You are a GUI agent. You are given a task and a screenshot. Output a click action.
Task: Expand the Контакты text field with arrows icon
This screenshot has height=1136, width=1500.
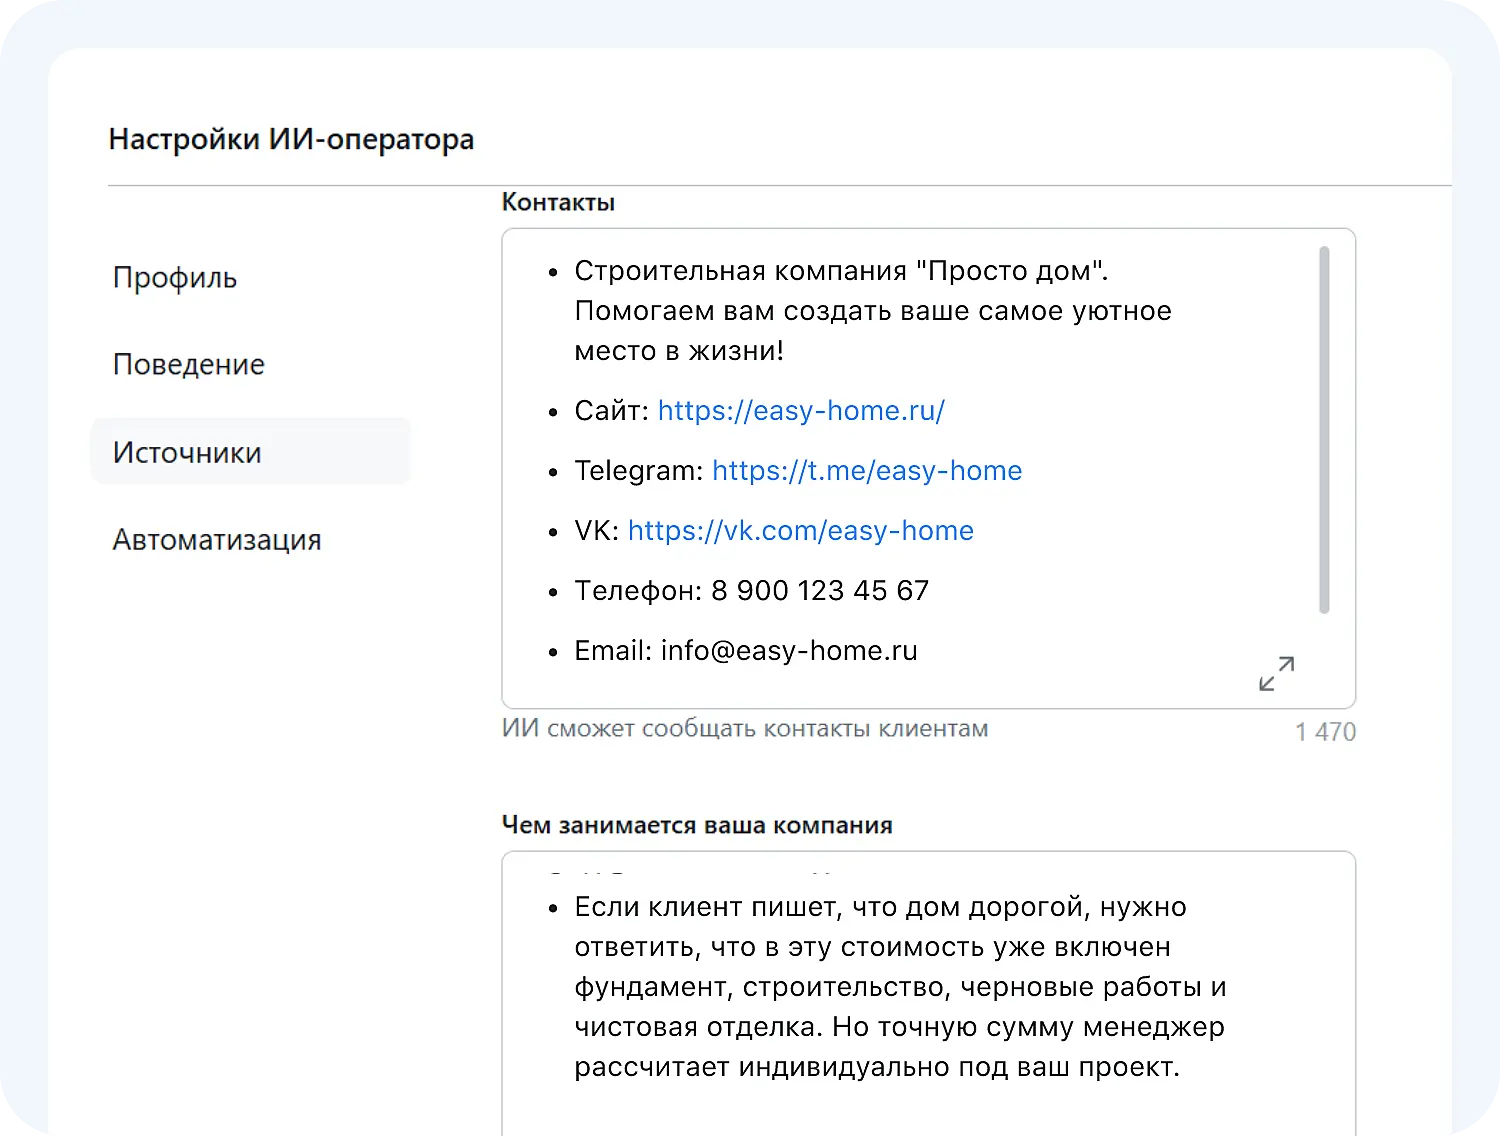point(1276,673)
